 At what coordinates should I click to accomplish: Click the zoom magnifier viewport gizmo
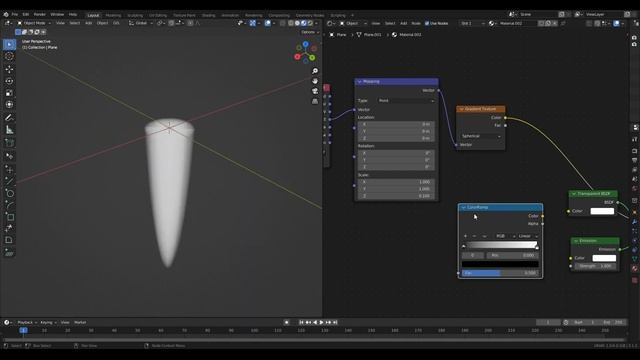click(315, 71)
